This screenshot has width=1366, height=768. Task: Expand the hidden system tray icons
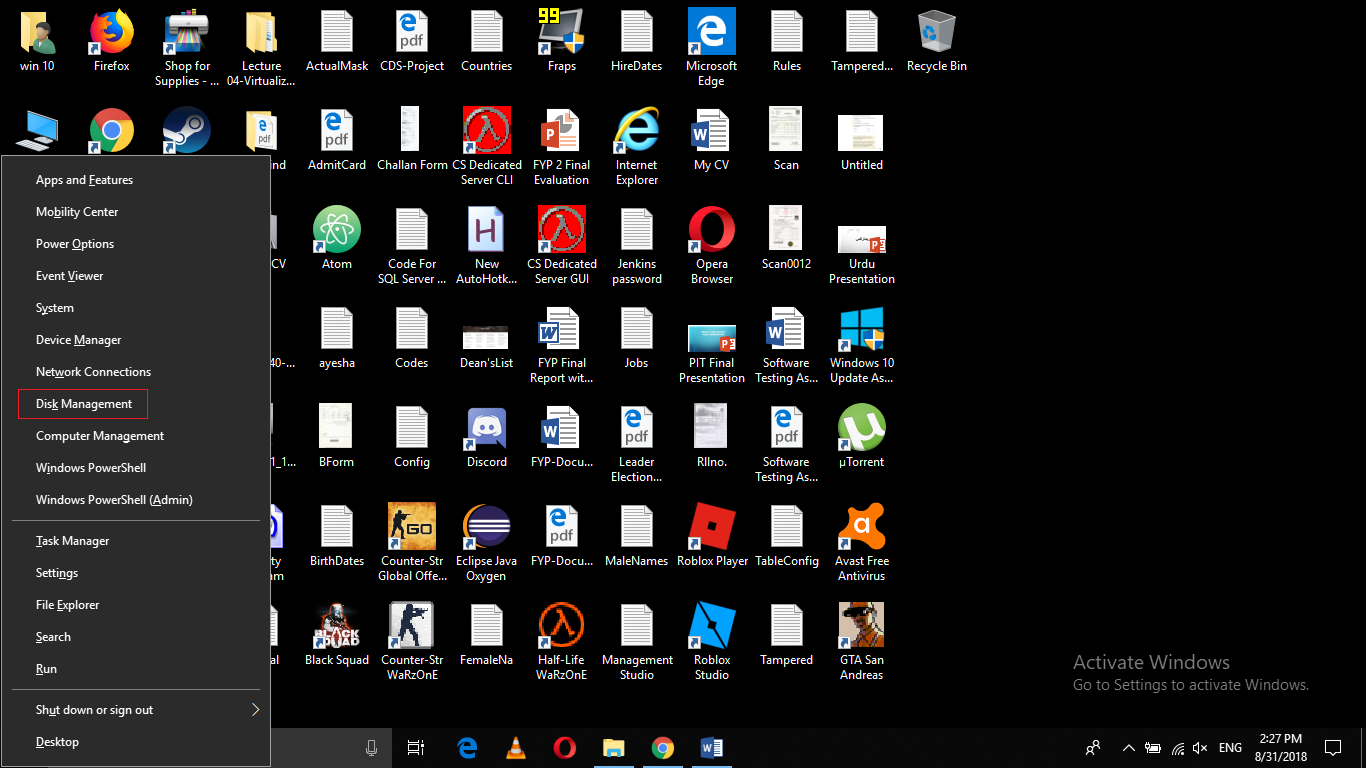(1128, 748)
